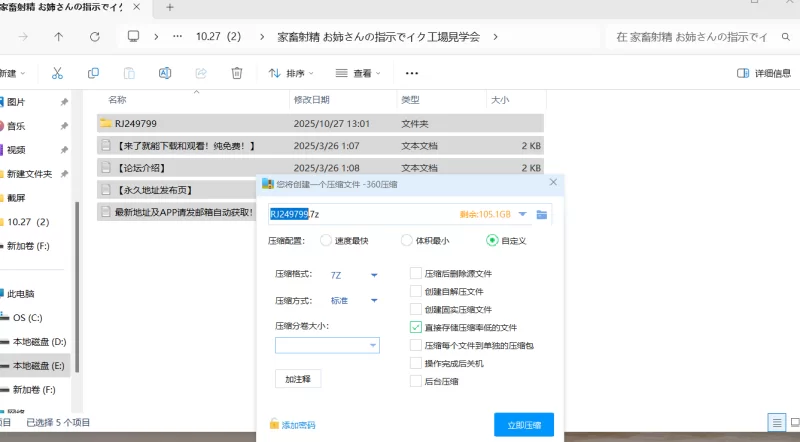Open the 排序 sort menu
The height and width of the screenshot is (442, 800).
pyautogui.click(x=291, y=73)
